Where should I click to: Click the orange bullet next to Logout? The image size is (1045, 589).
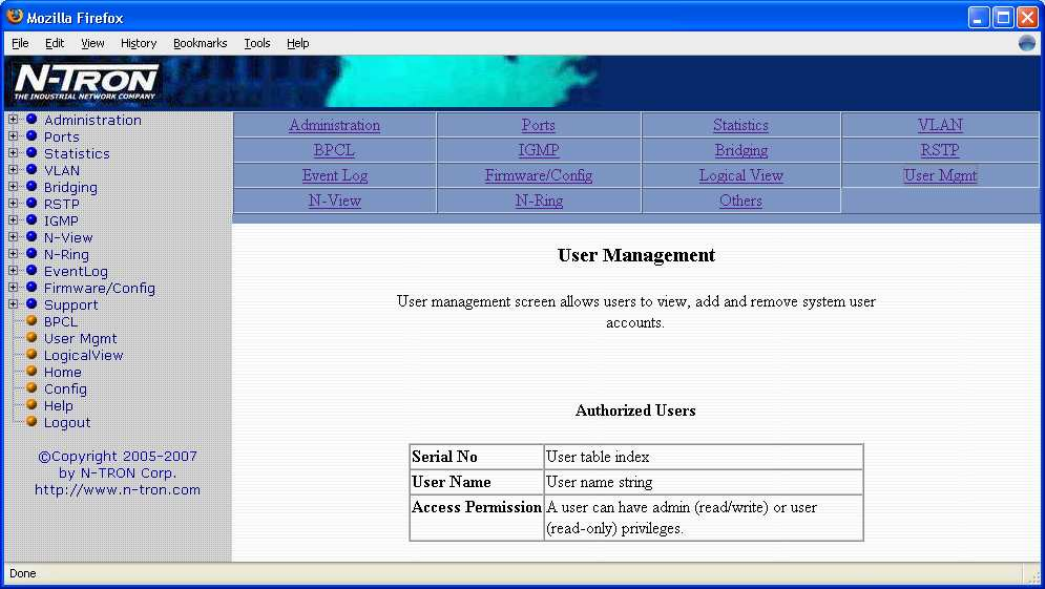coord(32,423)
